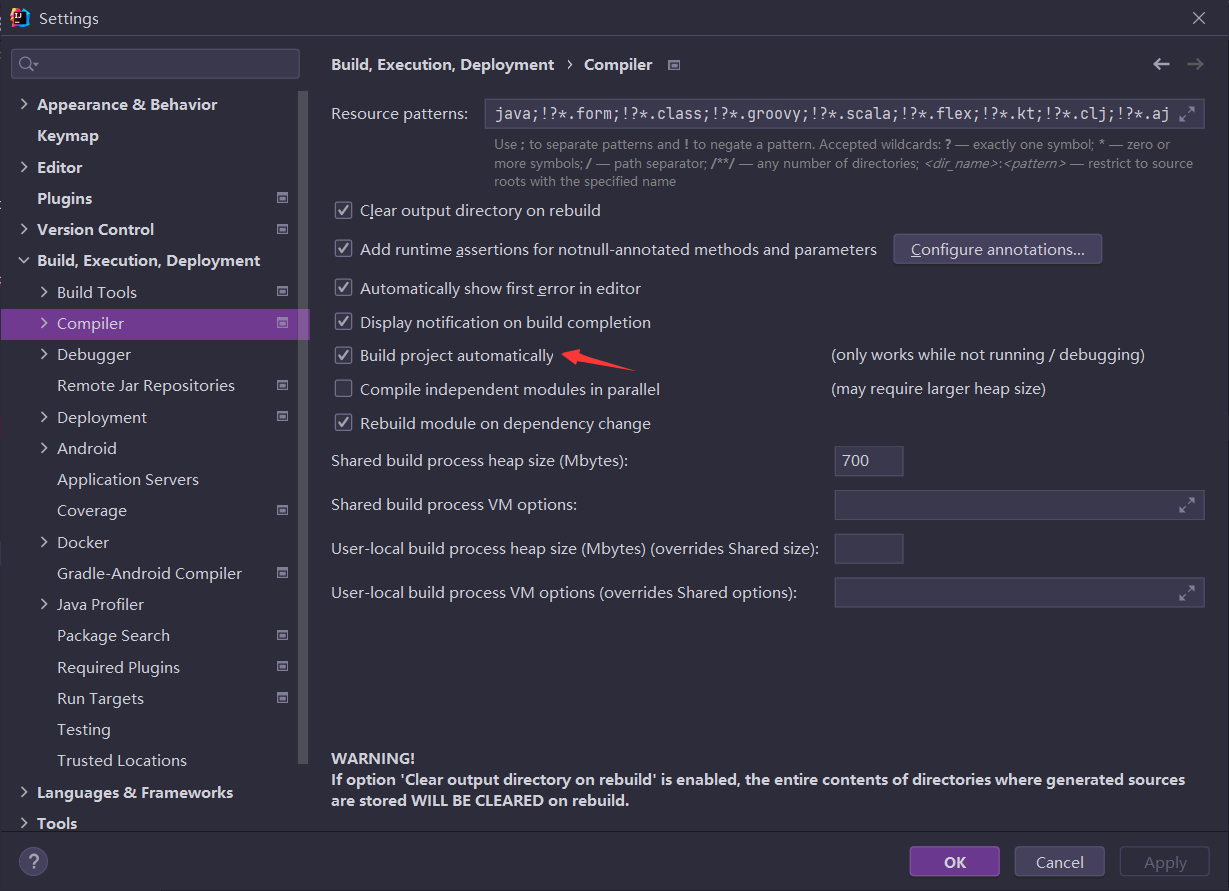This screenshot has width=1229, height=891.
Task: Expand the Editor section
Action: click(x=24, y=167)
